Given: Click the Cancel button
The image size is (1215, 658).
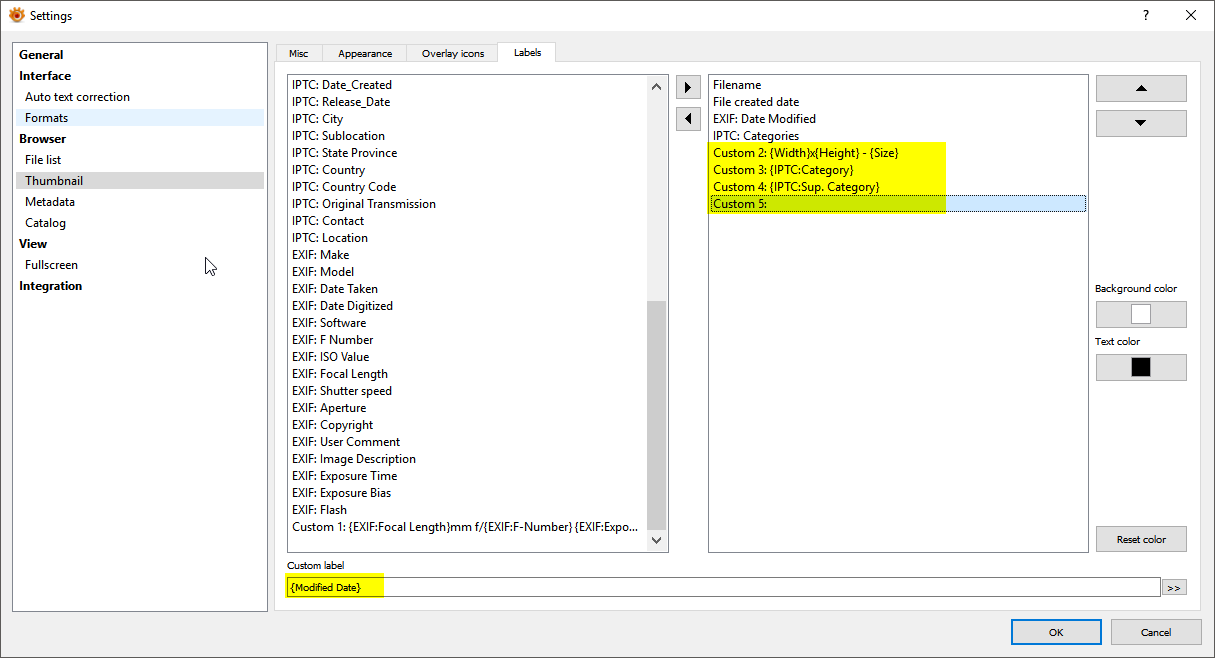Looking at the screenshot, I should 1156,632.
